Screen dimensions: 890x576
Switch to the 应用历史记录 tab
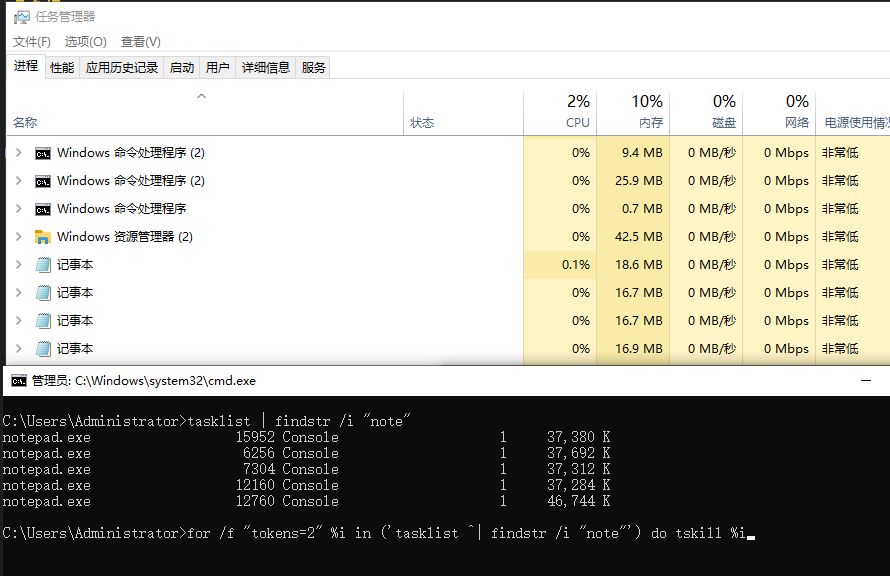pyautogui.click(x=121, y=68)
